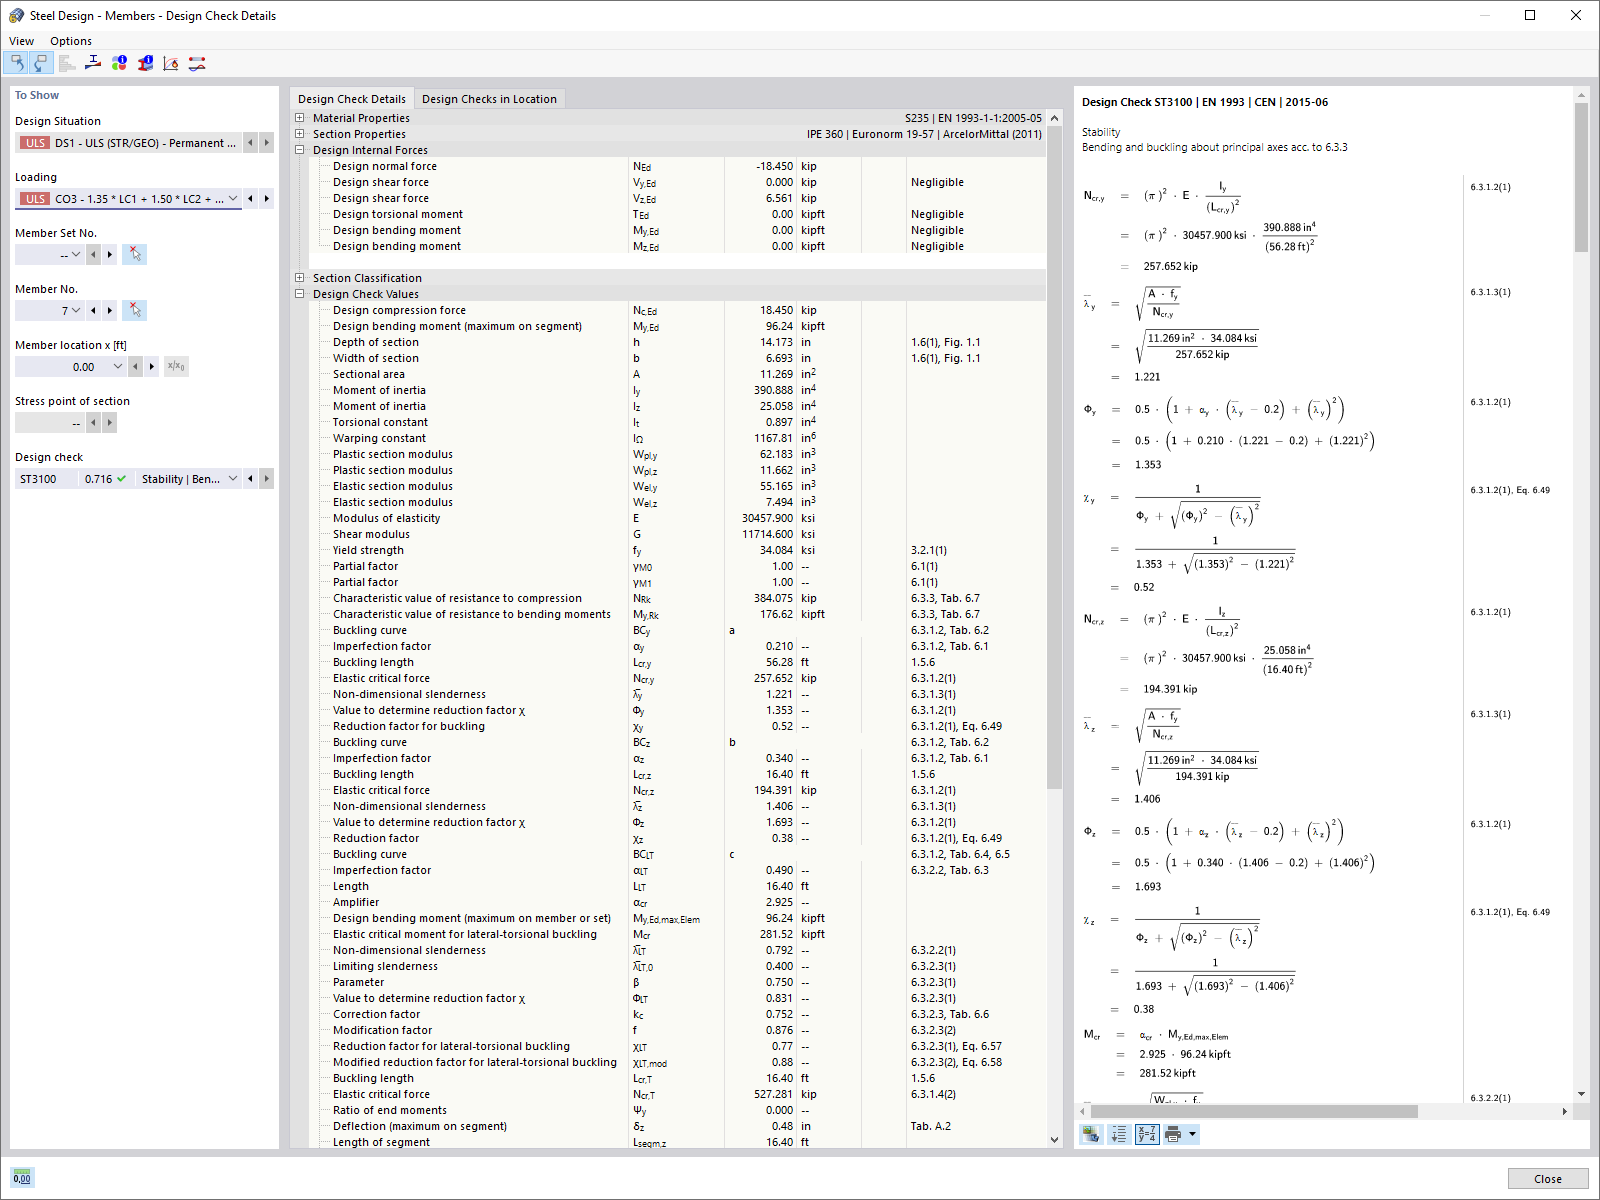1600x1200 pixels.
Task: Expand the Material Properties section
Action: point(300,117)
